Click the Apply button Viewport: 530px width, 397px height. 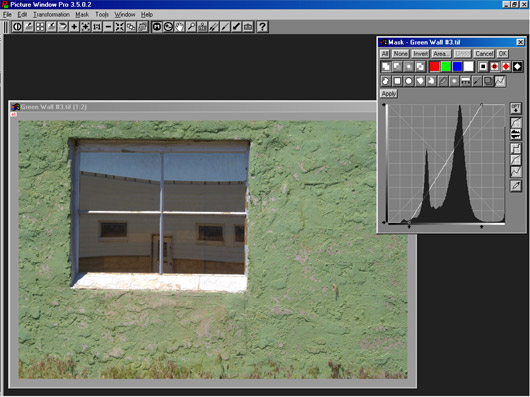point(389,94)
